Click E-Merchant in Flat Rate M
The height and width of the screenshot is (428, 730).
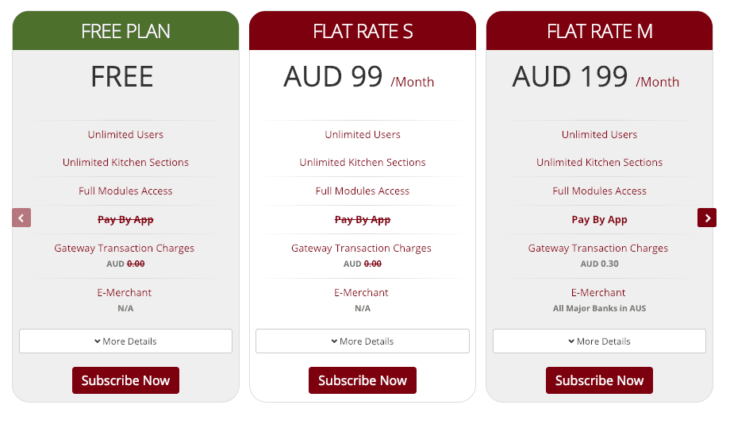(x=599, y=293)
